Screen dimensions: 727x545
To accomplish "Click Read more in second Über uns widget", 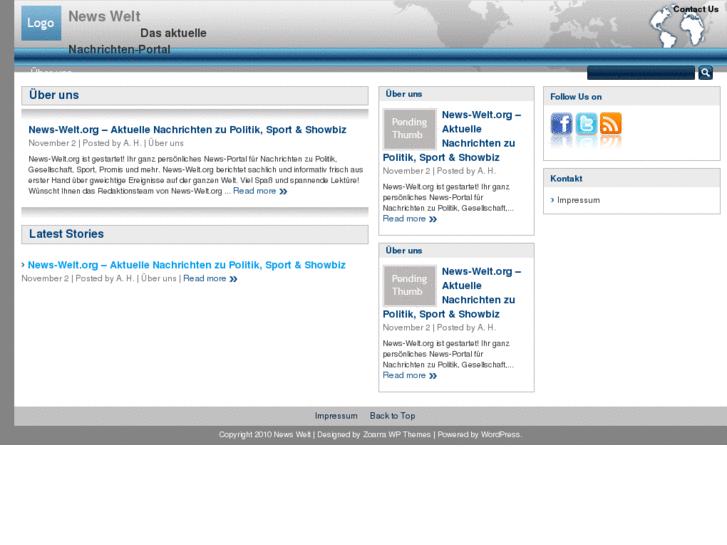I will click(410, 375).
